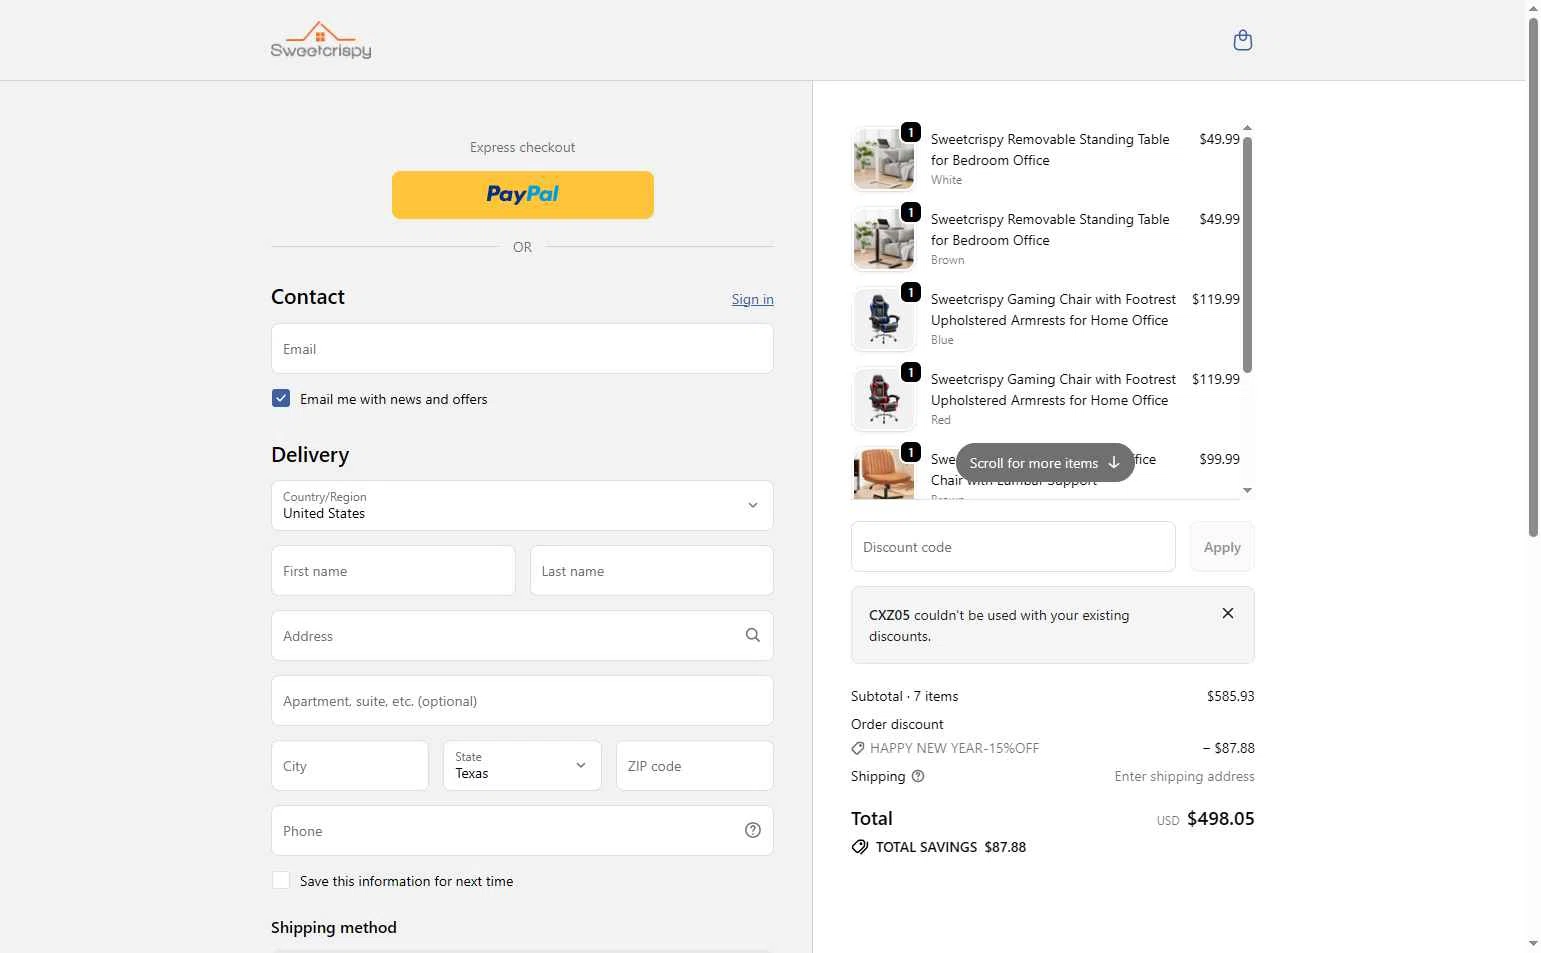Click the HAPPY NEW YEAR-15%OFF discount text

pos(954,748)
